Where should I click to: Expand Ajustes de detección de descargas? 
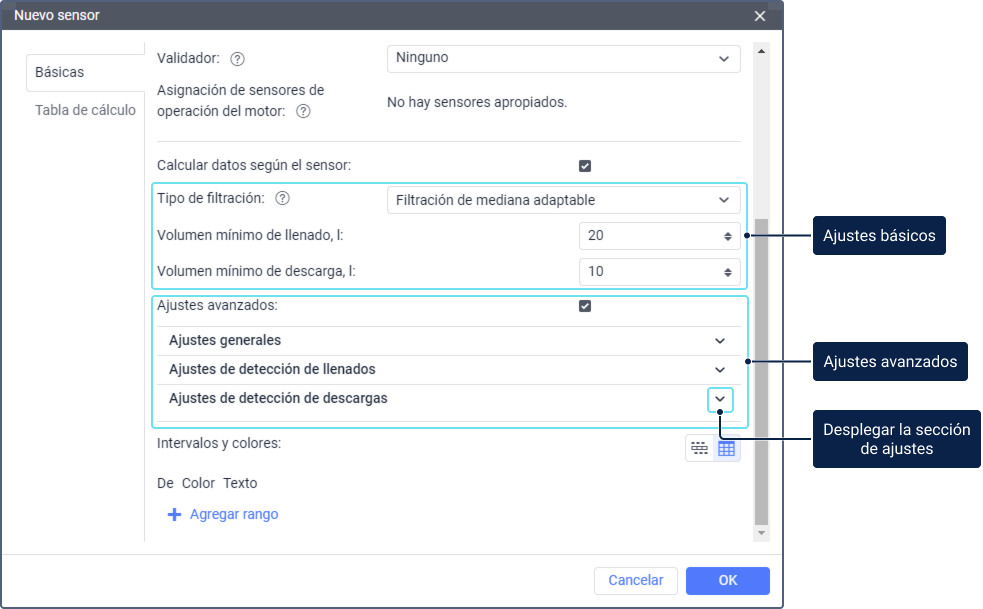coord(720,399)
